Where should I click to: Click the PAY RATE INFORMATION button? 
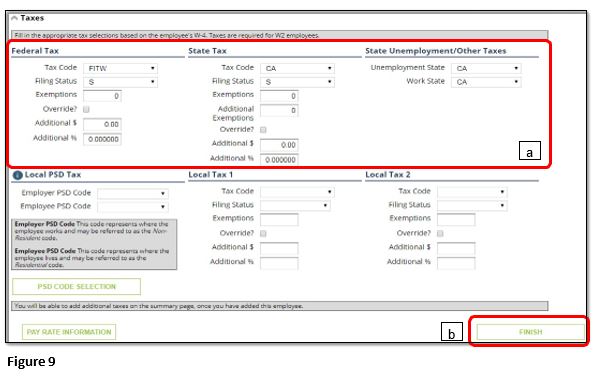(x=69, y=332)
